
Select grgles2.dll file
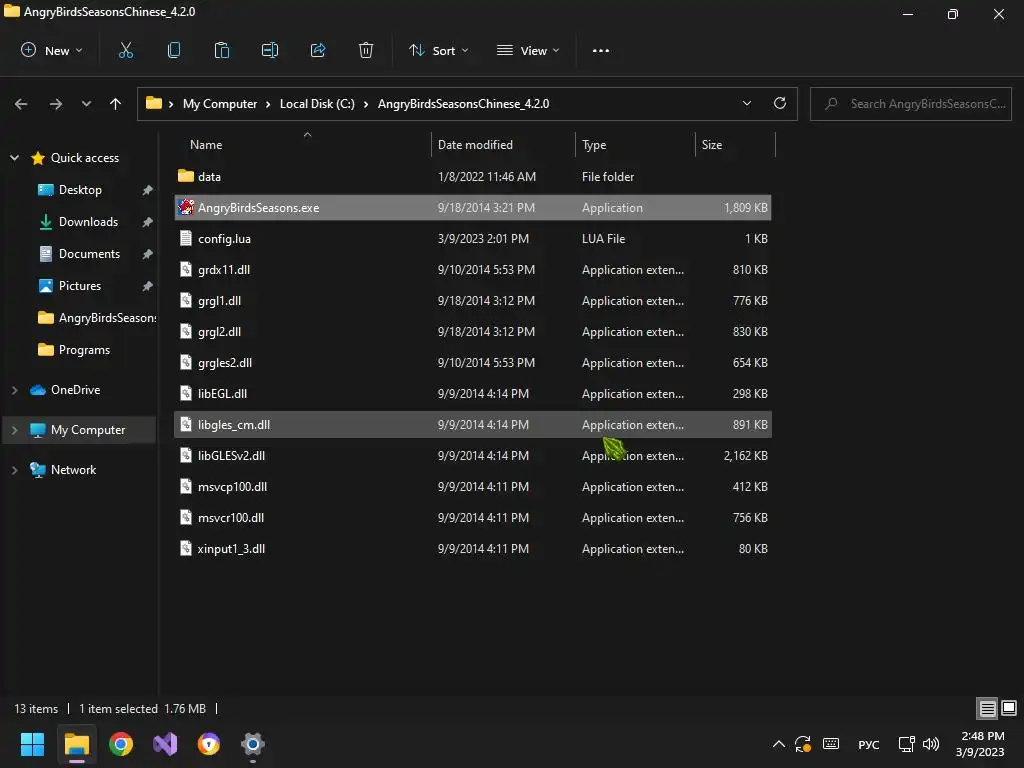pyautogui.click(x=473, y=362)
